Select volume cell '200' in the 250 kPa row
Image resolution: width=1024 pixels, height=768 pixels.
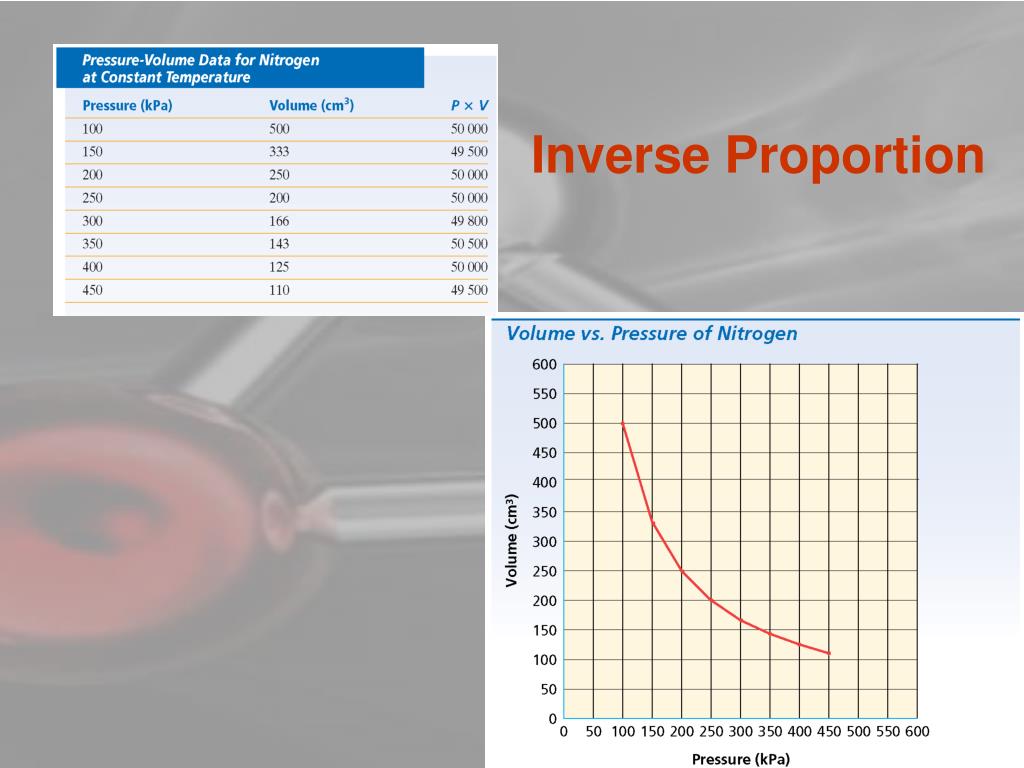[279, 198]
